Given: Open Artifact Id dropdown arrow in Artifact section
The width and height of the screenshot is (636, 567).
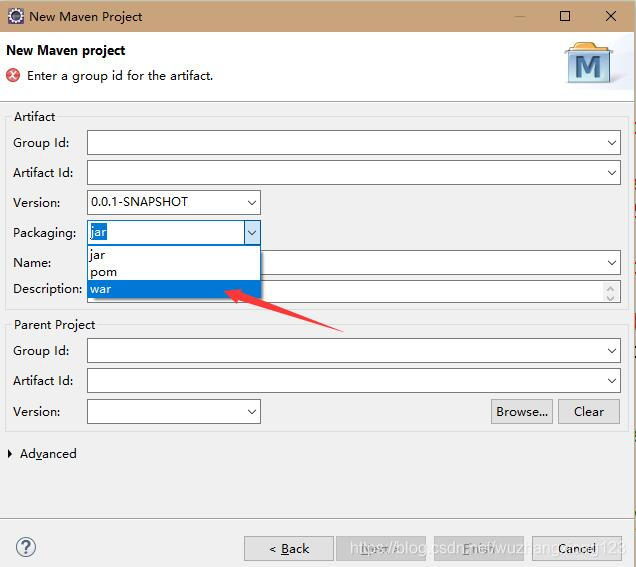Looking at the screenshot, I should click(612, 173).
